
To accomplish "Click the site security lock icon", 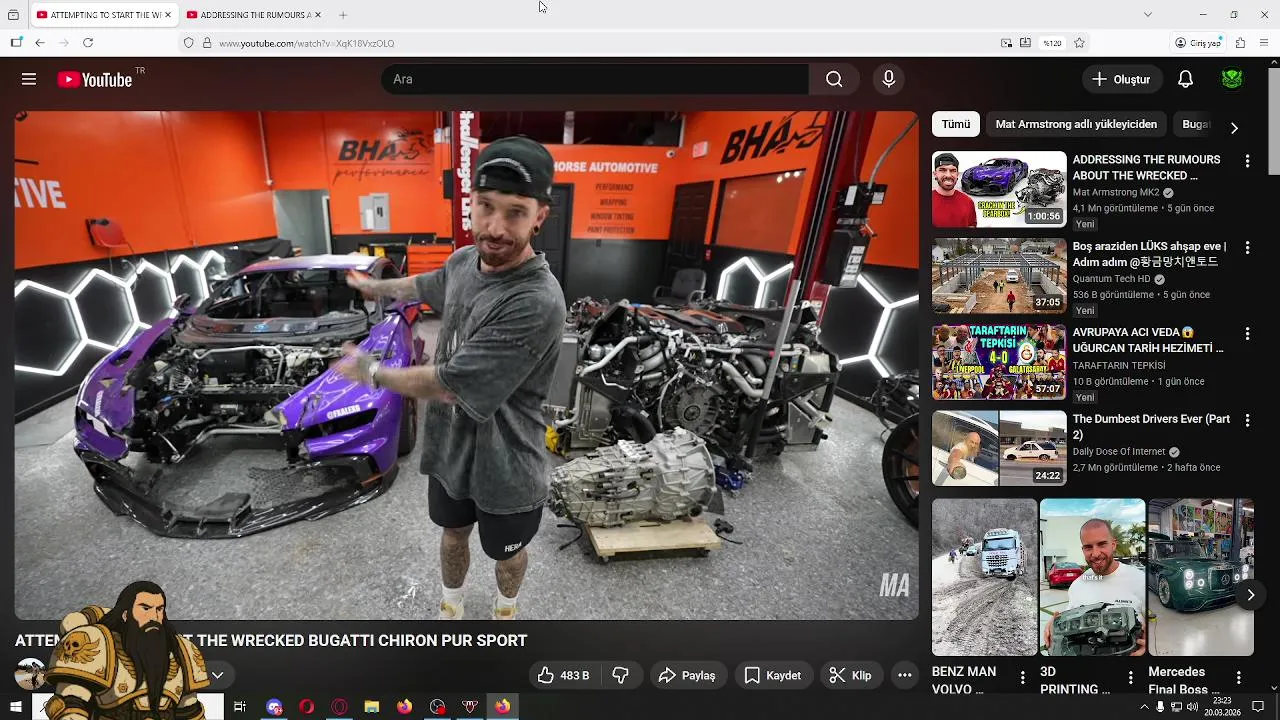I will tap(207, 43).
